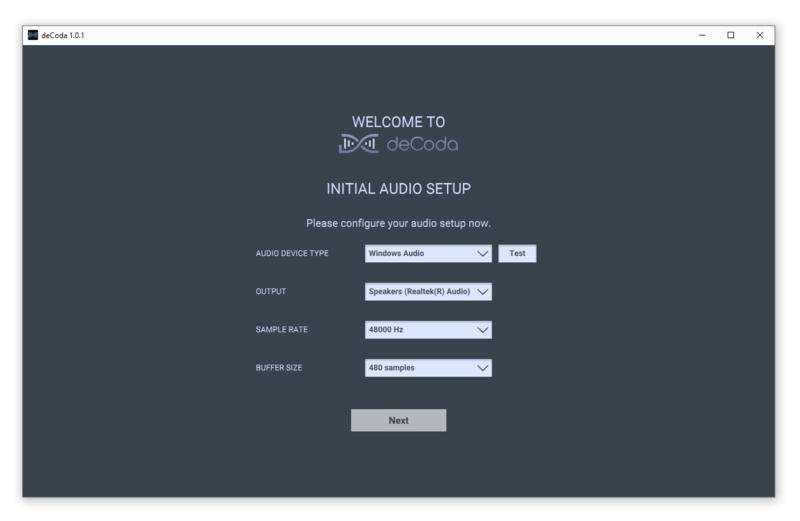
Task: Click the 'deCoda 1.0.1' window title
Action: click(63, 35)
